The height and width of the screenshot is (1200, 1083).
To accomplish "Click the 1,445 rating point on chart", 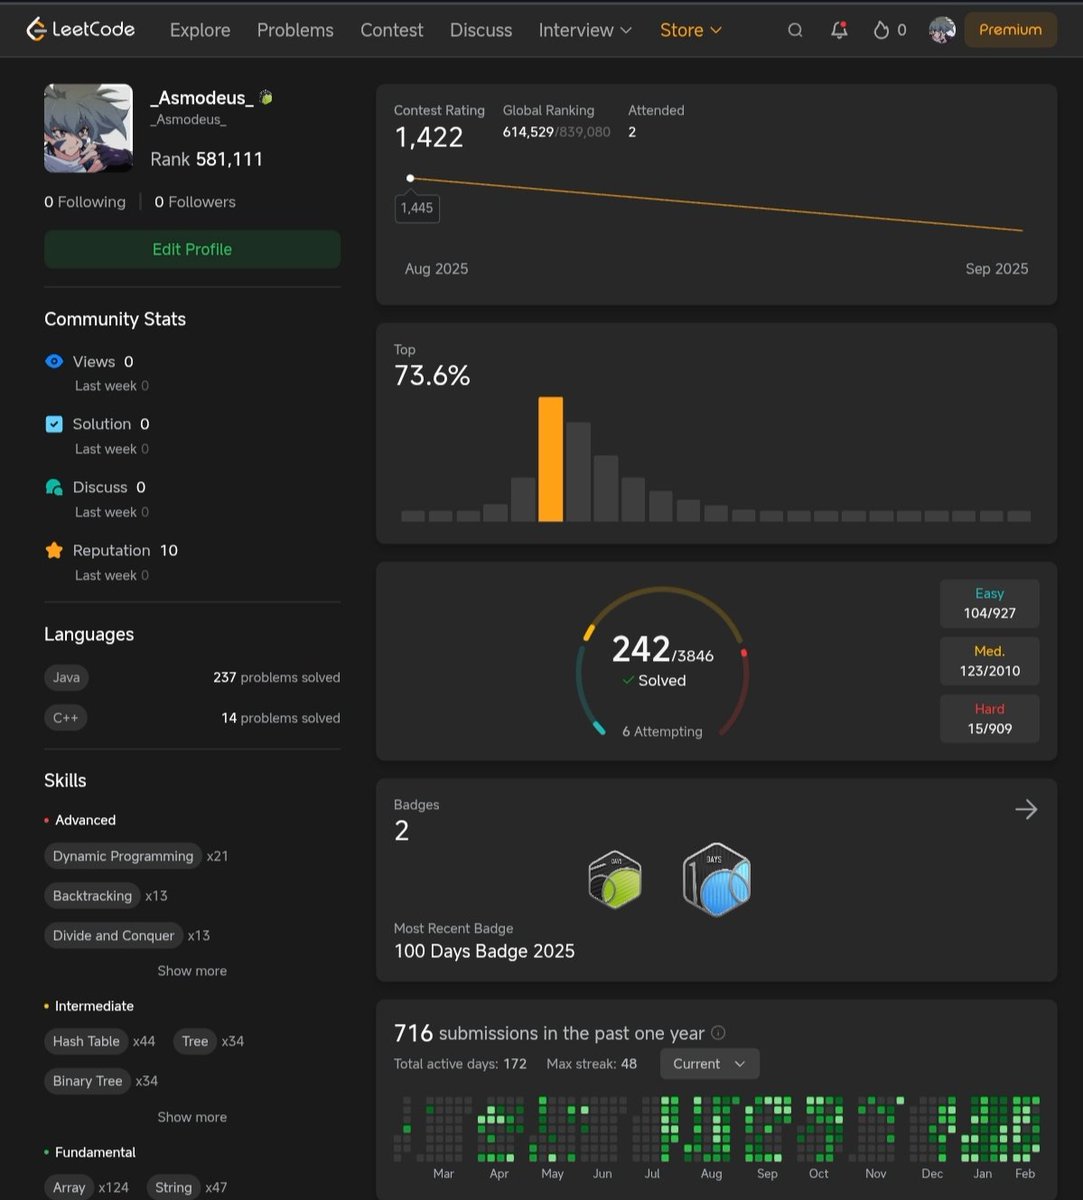I will pos(410,178).
